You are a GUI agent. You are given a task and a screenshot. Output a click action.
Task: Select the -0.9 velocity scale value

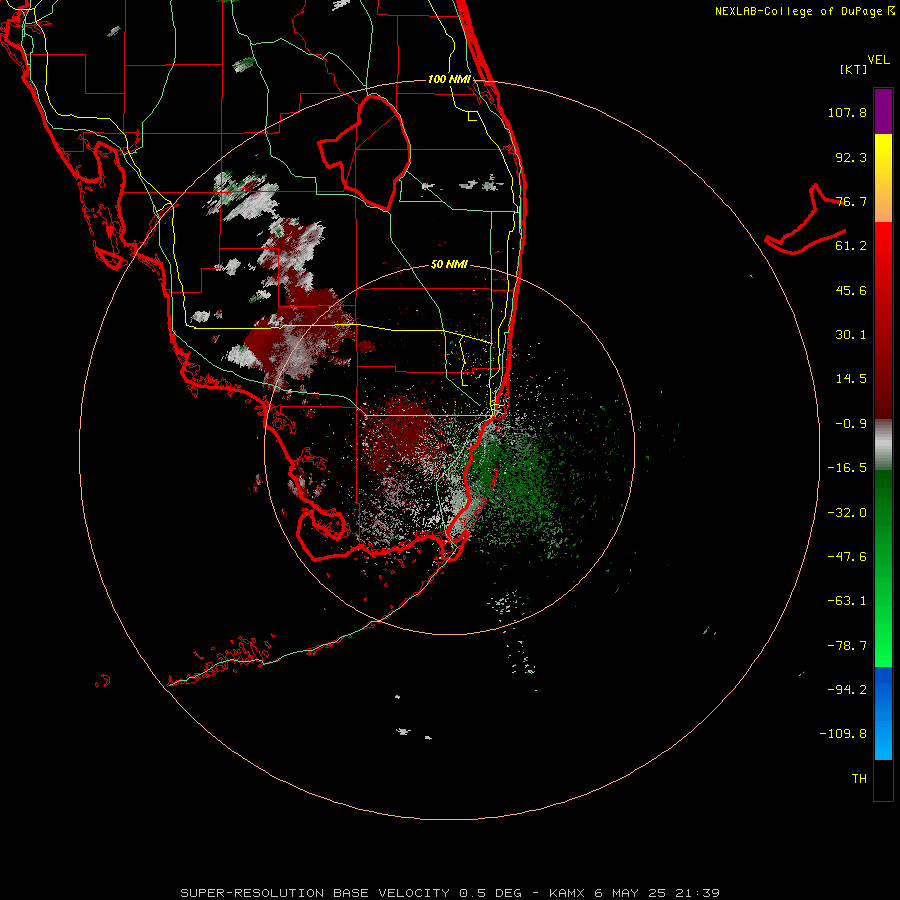tap(851, 424)
